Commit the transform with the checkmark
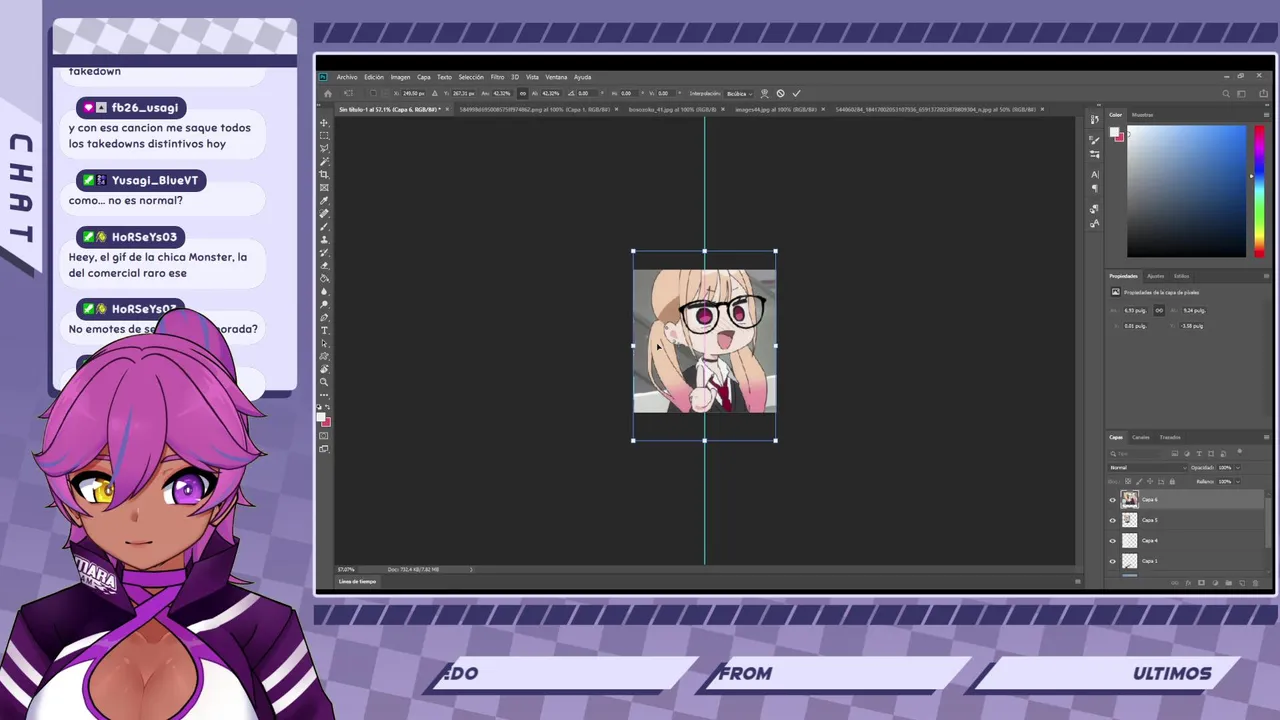This screenshot has height=720, width=1280. pos(797,93)
